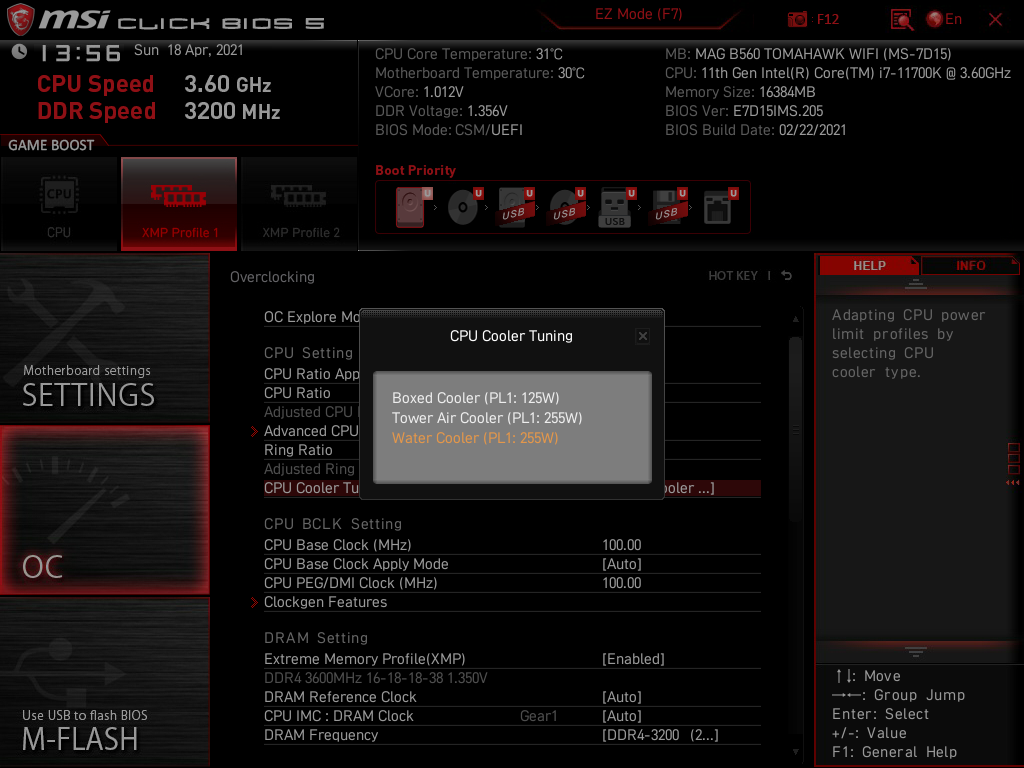
Task: Open M-FLASH USB BIOS flash panel
Action: (104, 681)
